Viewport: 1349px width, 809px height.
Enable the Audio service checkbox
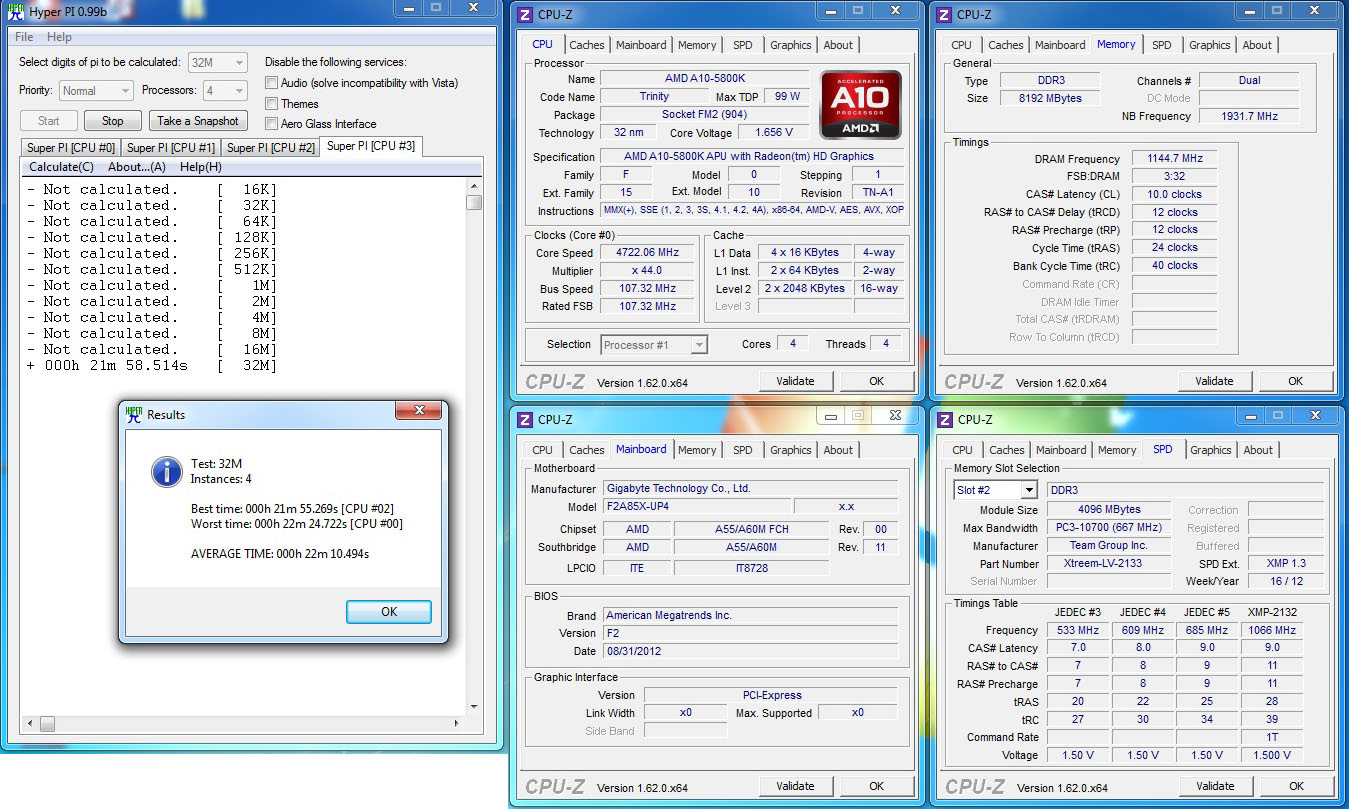272,83
